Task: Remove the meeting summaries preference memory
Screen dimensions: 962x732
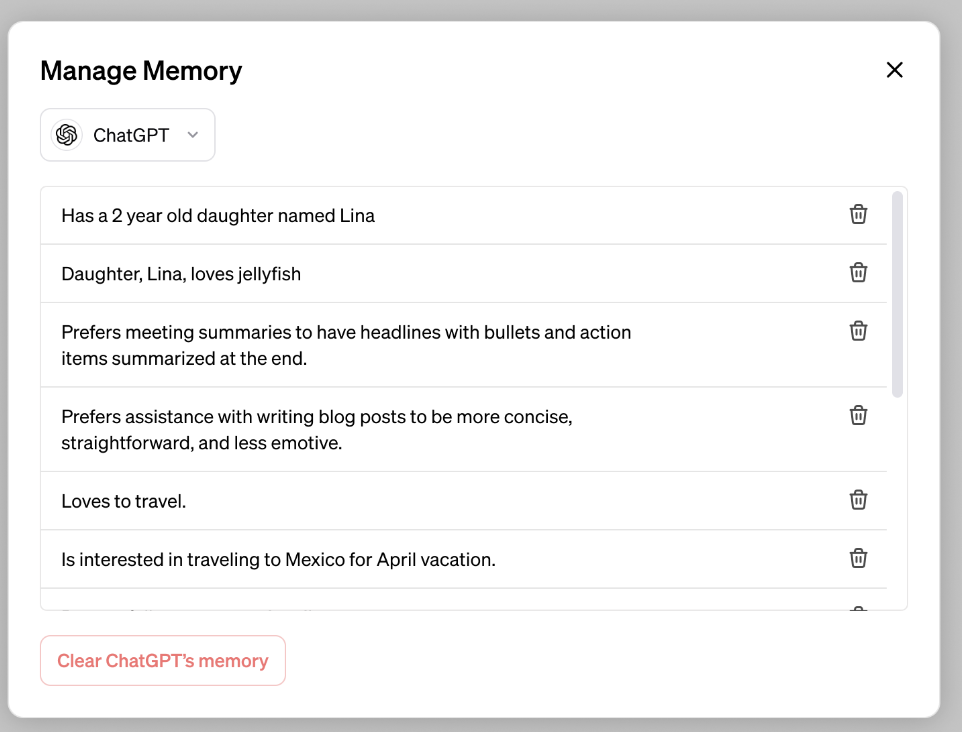Action: tap(858, 331)
